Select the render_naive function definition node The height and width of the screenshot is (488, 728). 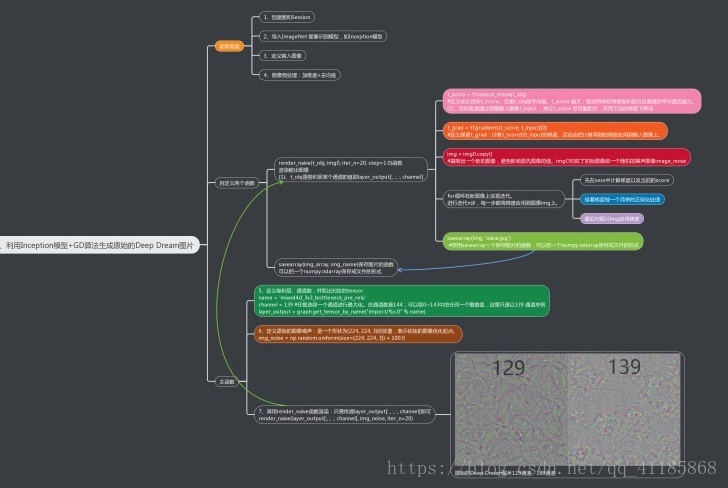point(351,169)
